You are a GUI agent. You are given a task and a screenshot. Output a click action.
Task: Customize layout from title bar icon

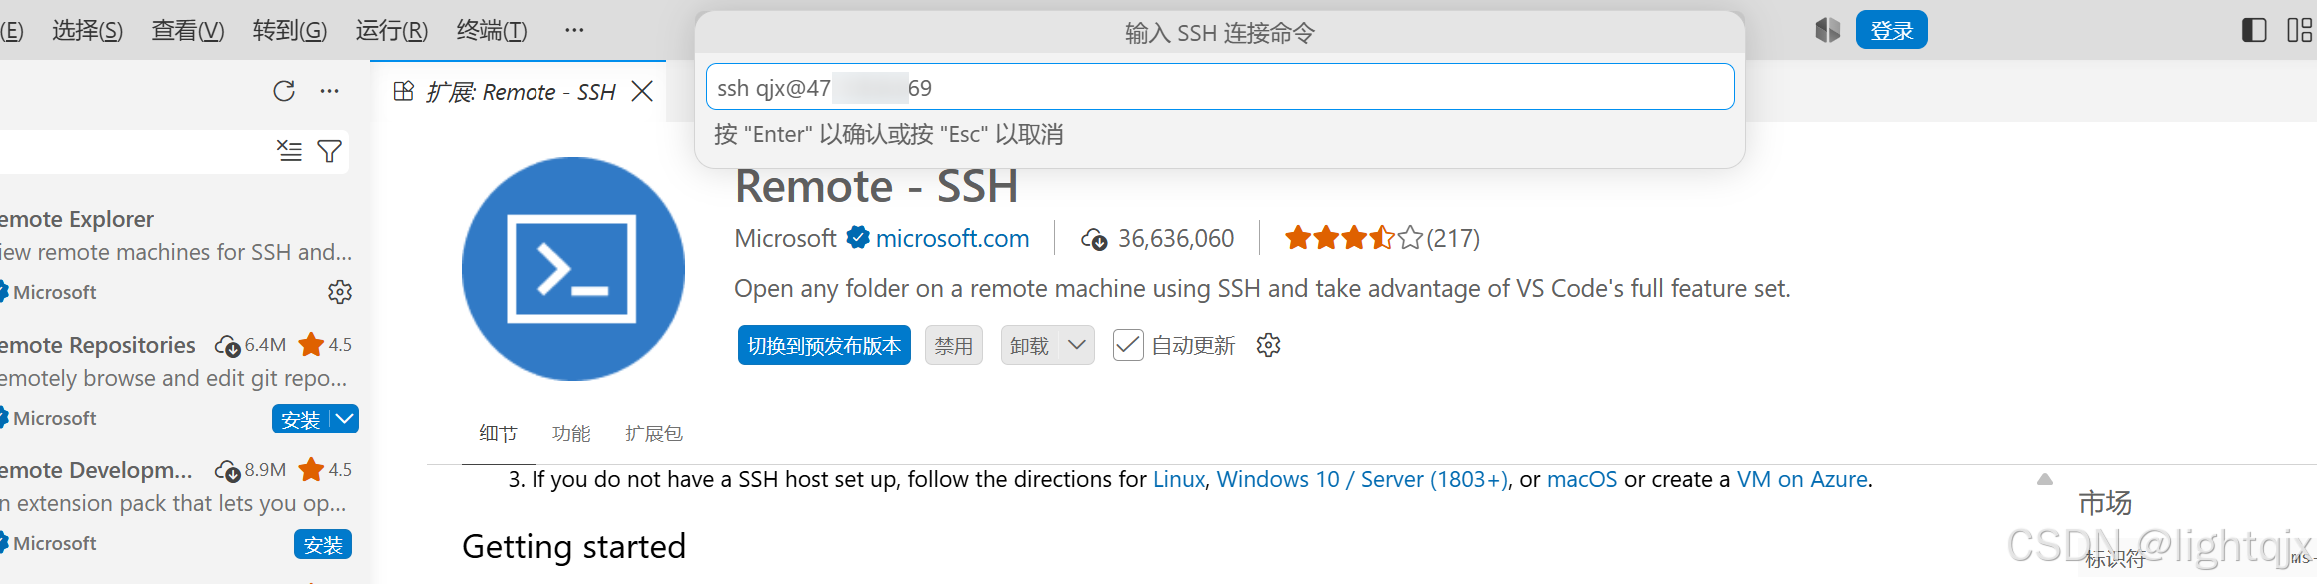[2299, 30]
